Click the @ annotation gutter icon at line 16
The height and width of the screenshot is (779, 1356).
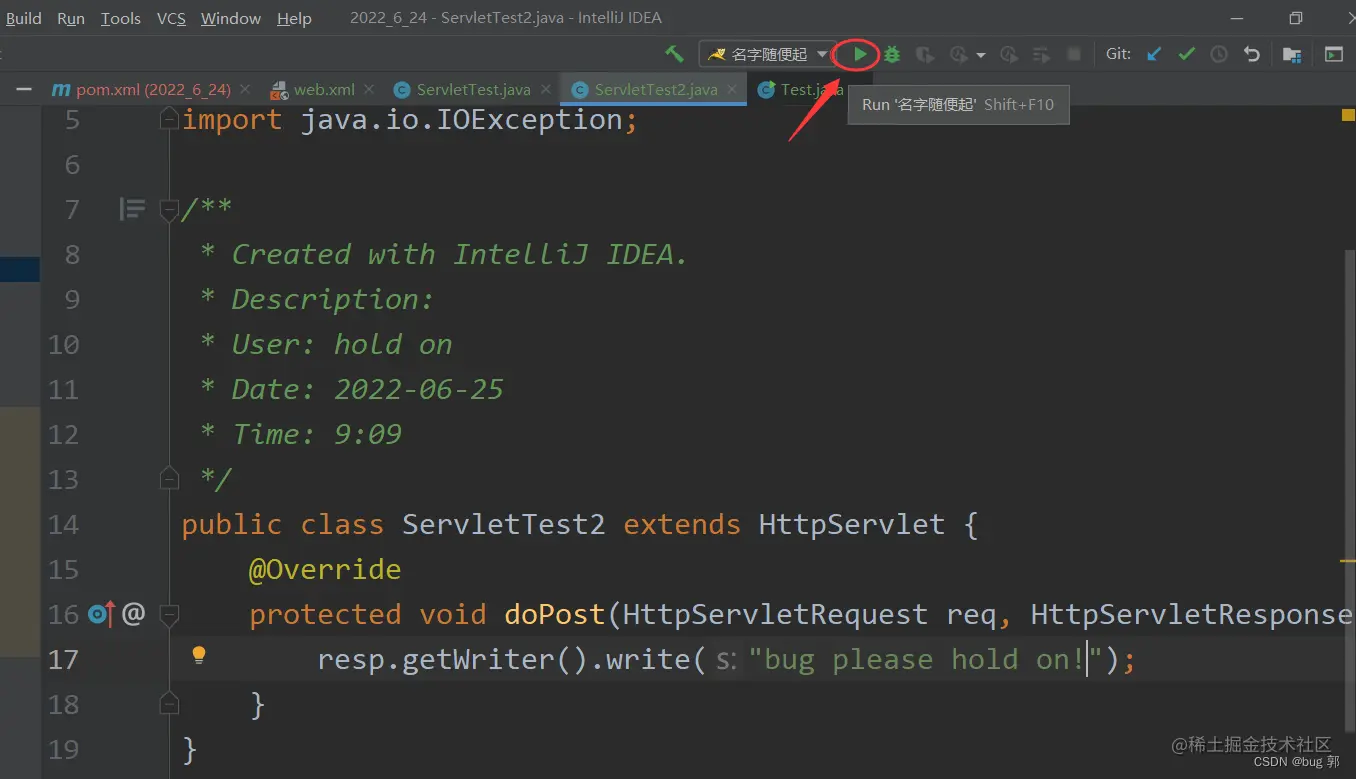tap(134, 613)
